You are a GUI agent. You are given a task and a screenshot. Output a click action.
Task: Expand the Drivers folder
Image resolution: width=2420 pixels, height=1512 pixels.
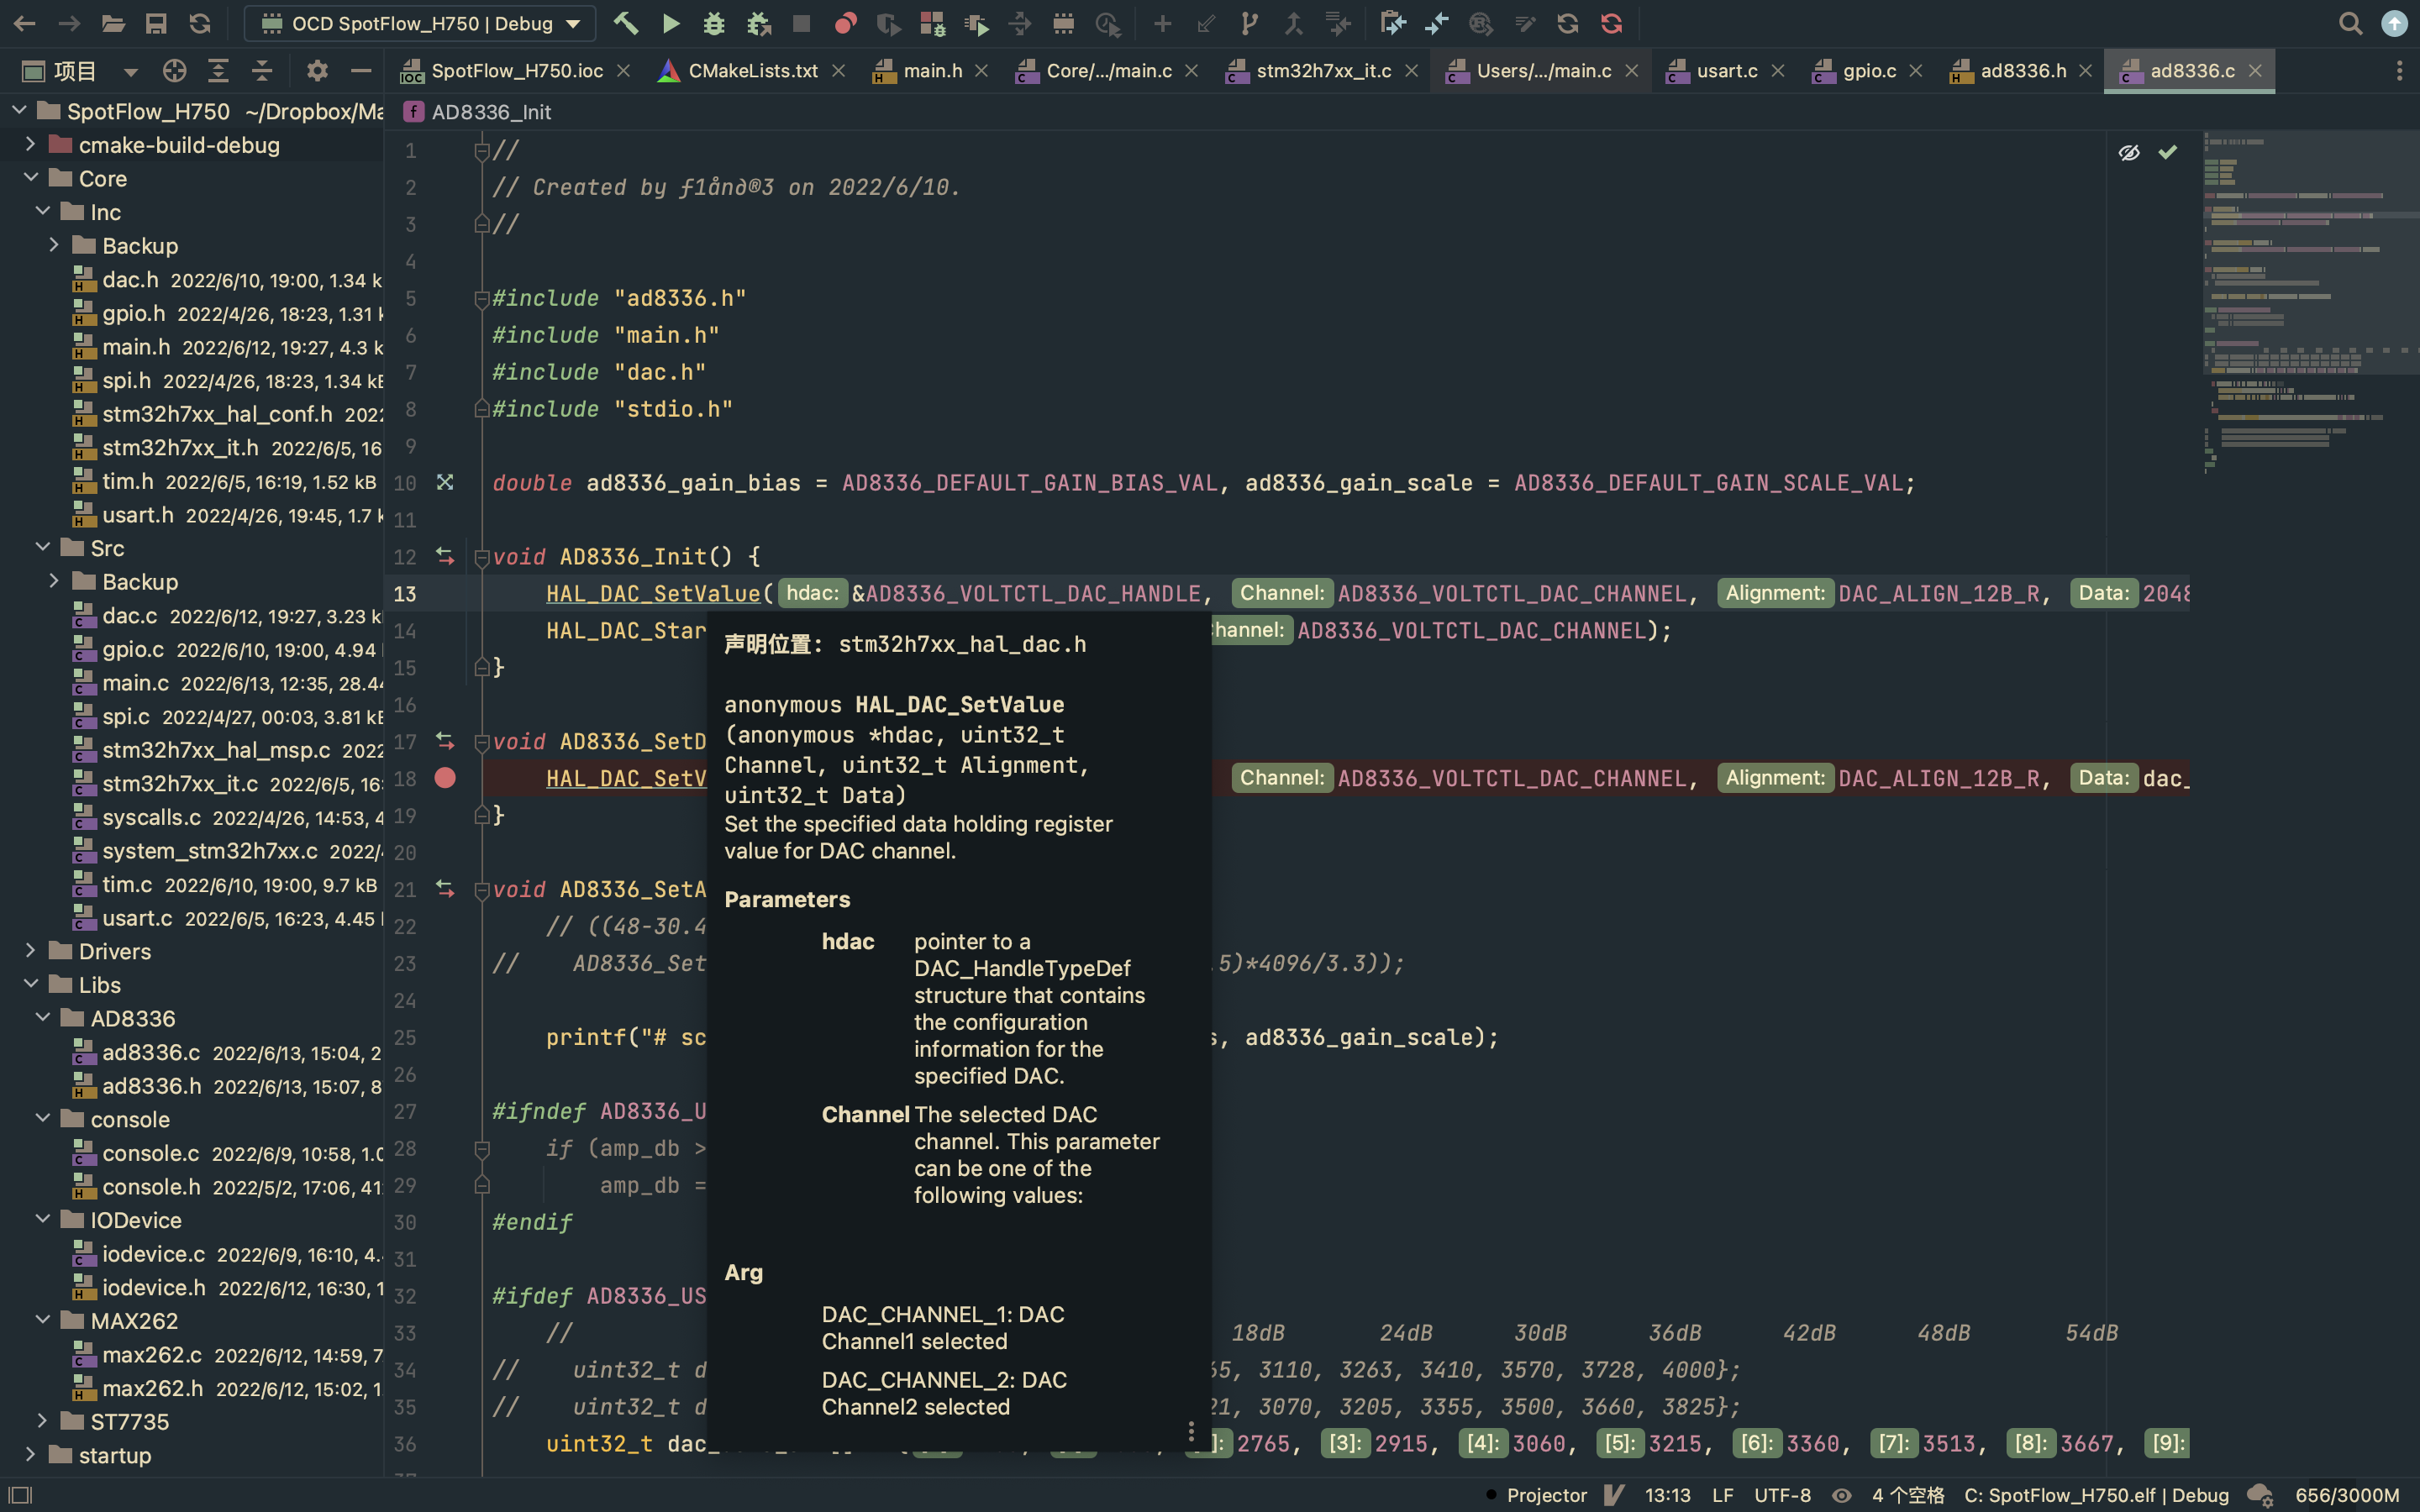(30, 950)
